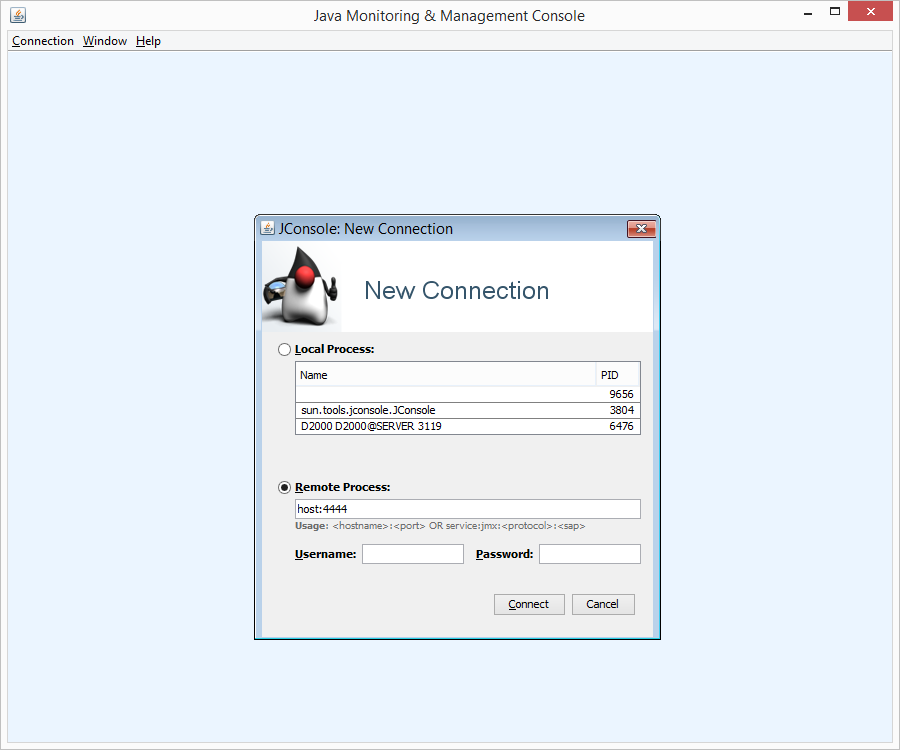Select the Remote Process radio button

[284, 487]
